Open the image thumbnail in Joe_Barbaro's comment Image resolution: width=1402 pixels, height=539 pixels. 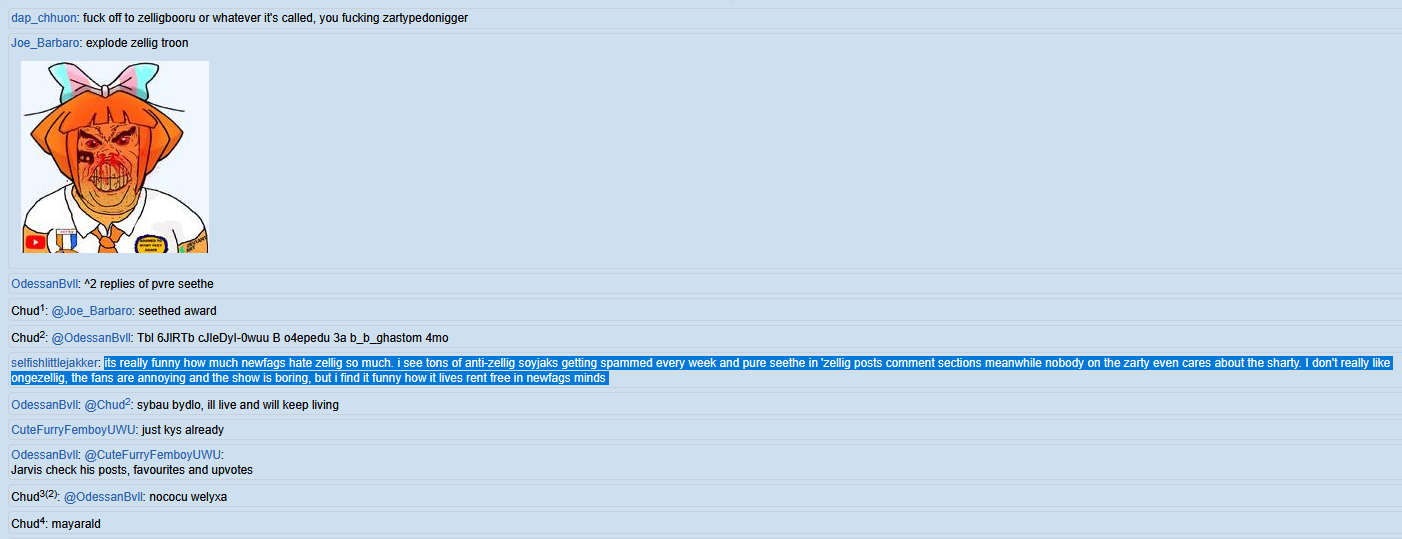click(x=115, y=157)
